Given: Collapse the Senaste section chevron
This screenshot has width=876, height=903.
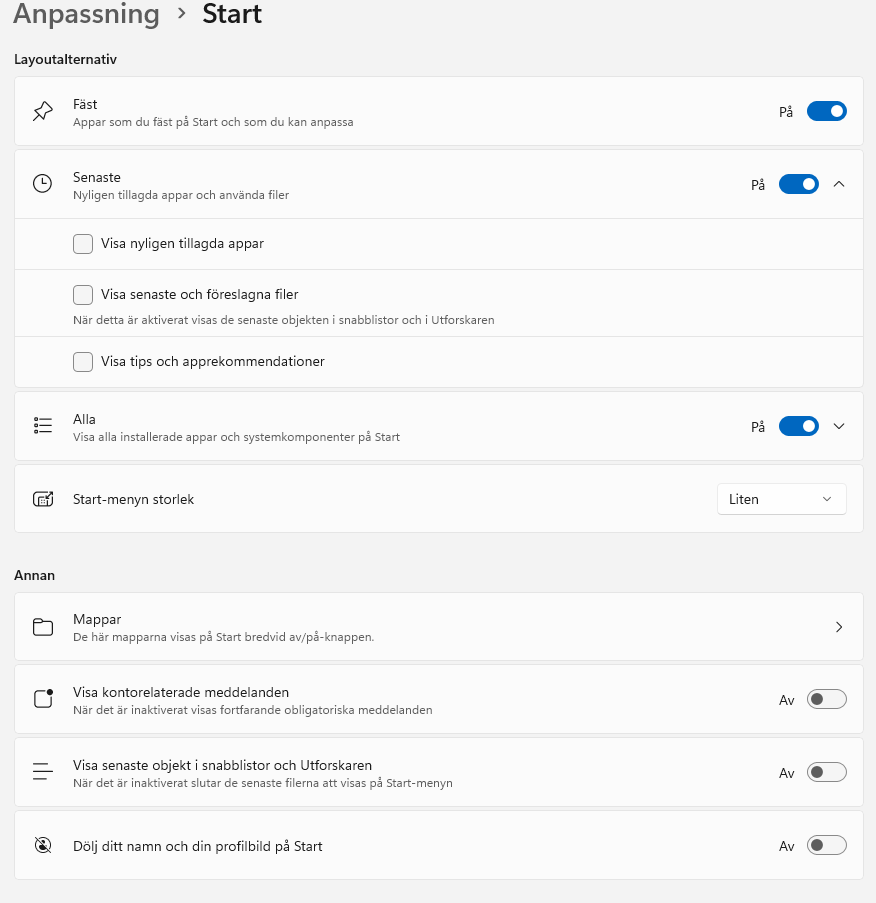Looking at the screenshot, I should [839, 184].
